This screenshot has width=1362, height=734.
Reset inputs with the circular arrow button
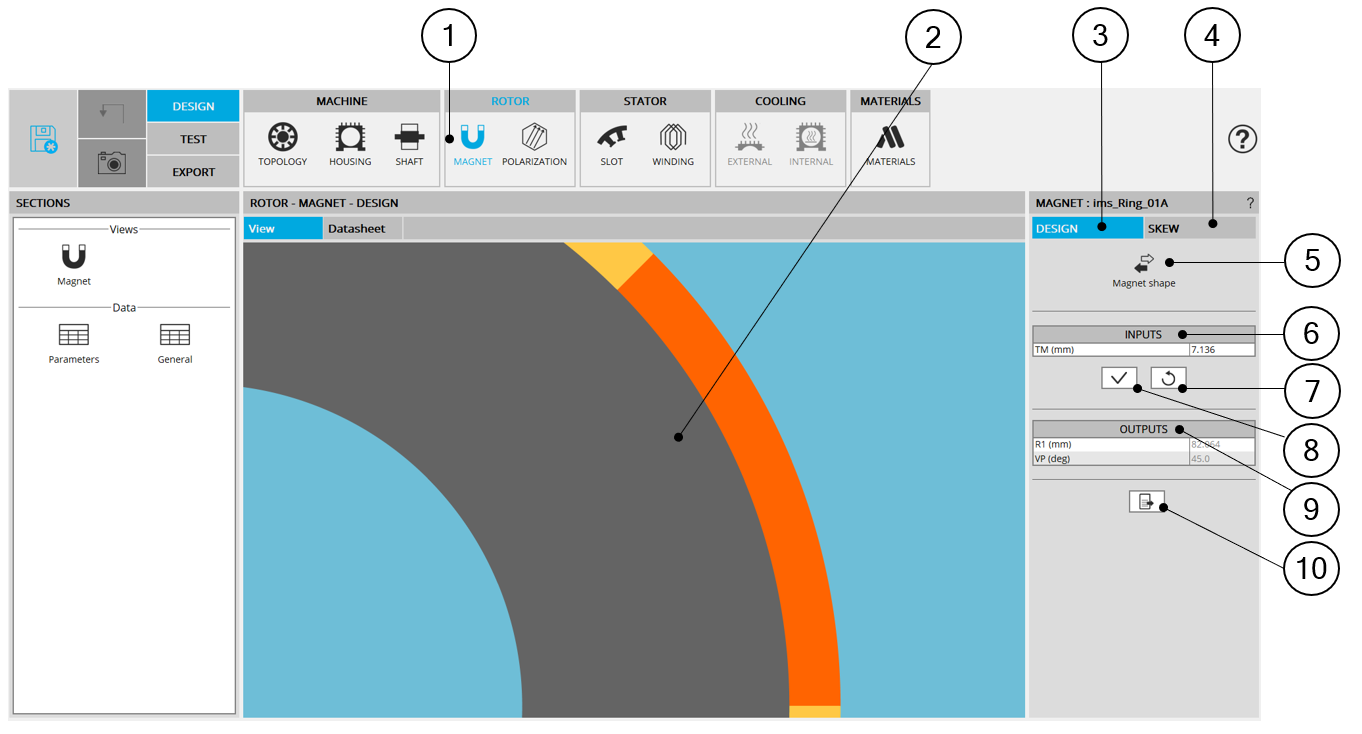click(1168, 378)
